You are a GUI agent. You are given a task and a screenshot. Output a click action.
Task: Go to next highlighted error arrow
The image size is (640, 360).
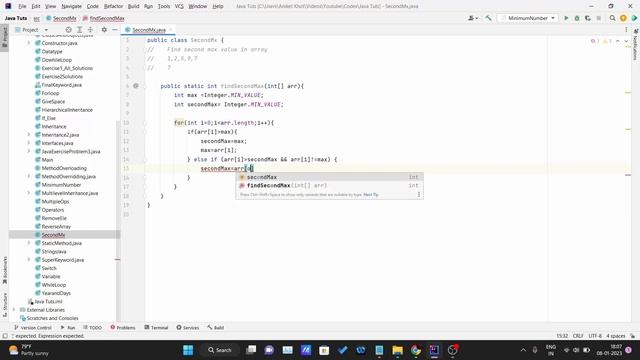coord(626,41)
